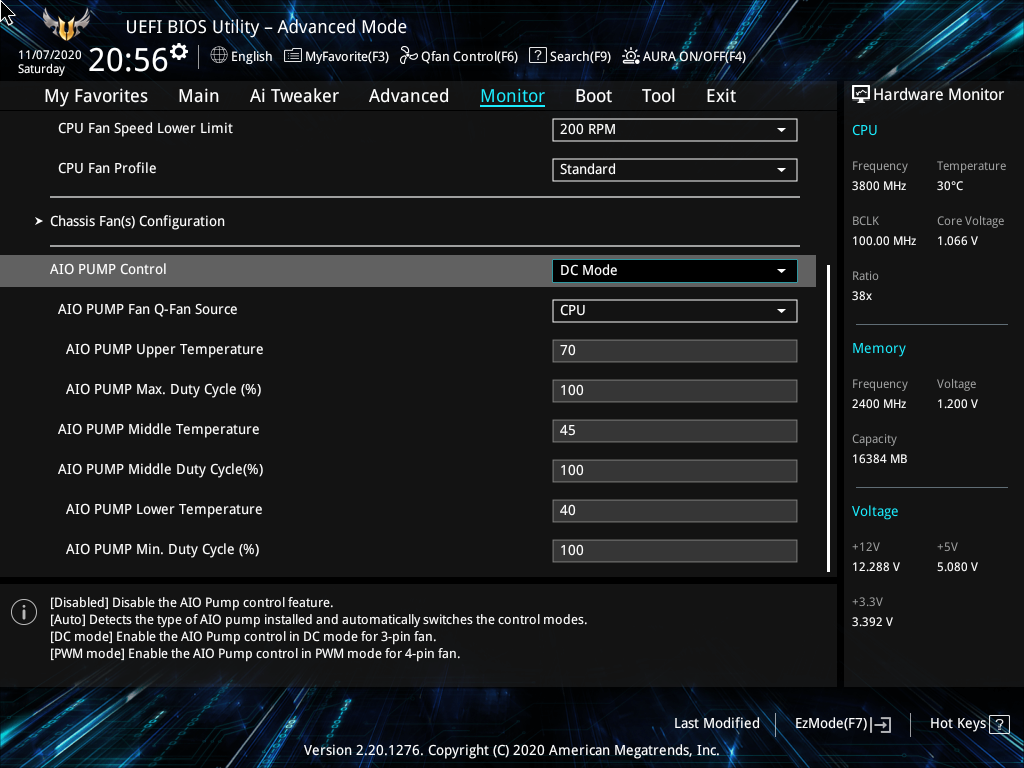Screen dimensions: 1024x768
Task: Click AIO PUMP Upper Temperature field
Action: pyautogui.click(x=675, y=350)
